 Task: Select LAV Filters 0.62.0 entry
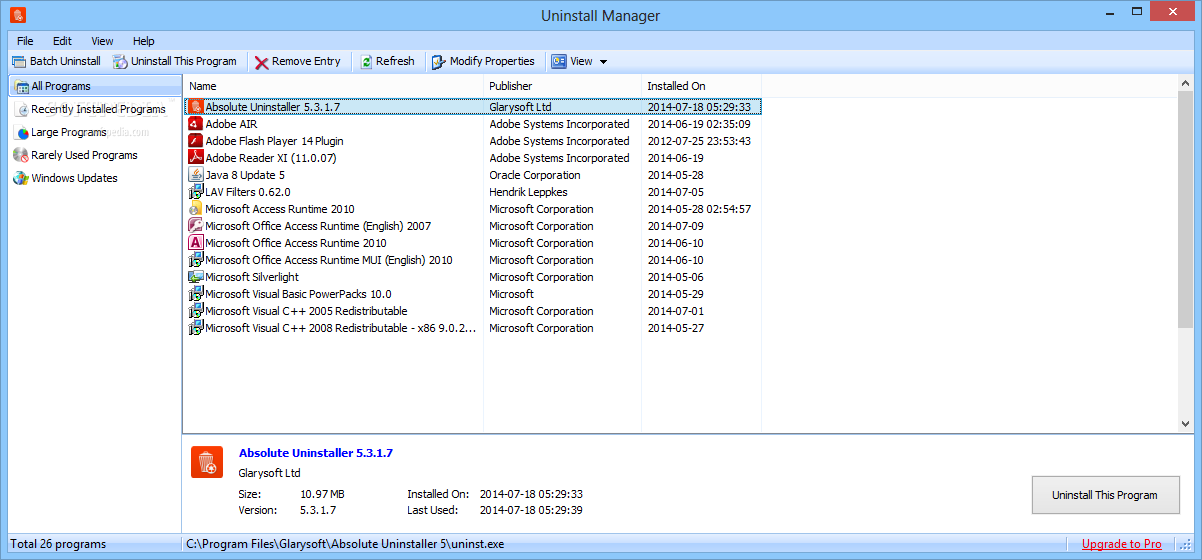(248, 192)
